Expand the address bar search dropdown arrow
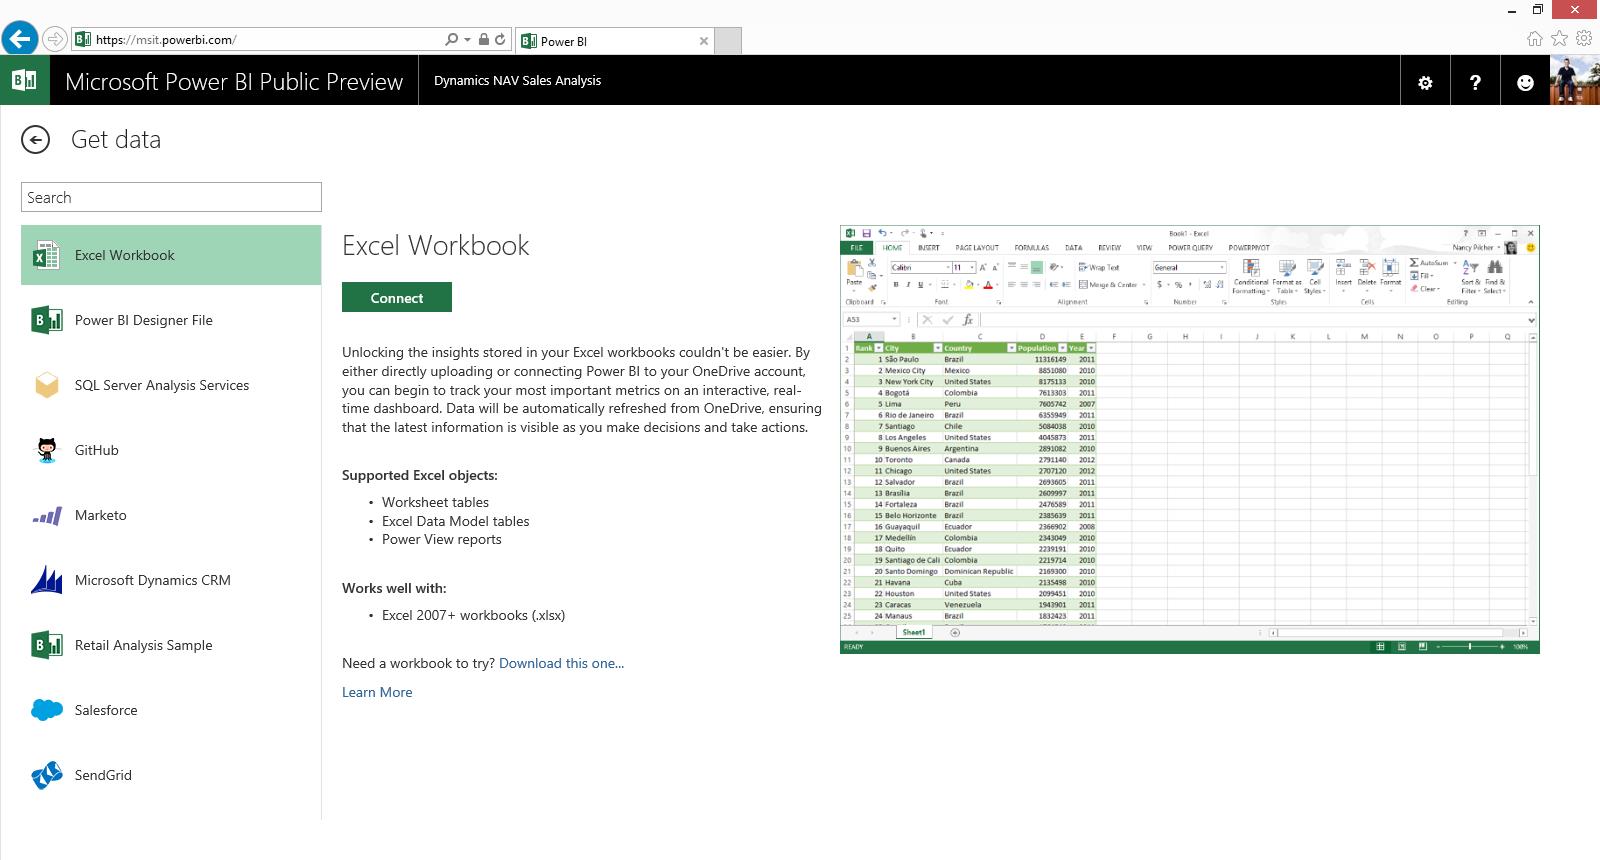This screenshot has height=860, width=1600. coord(467,40)
